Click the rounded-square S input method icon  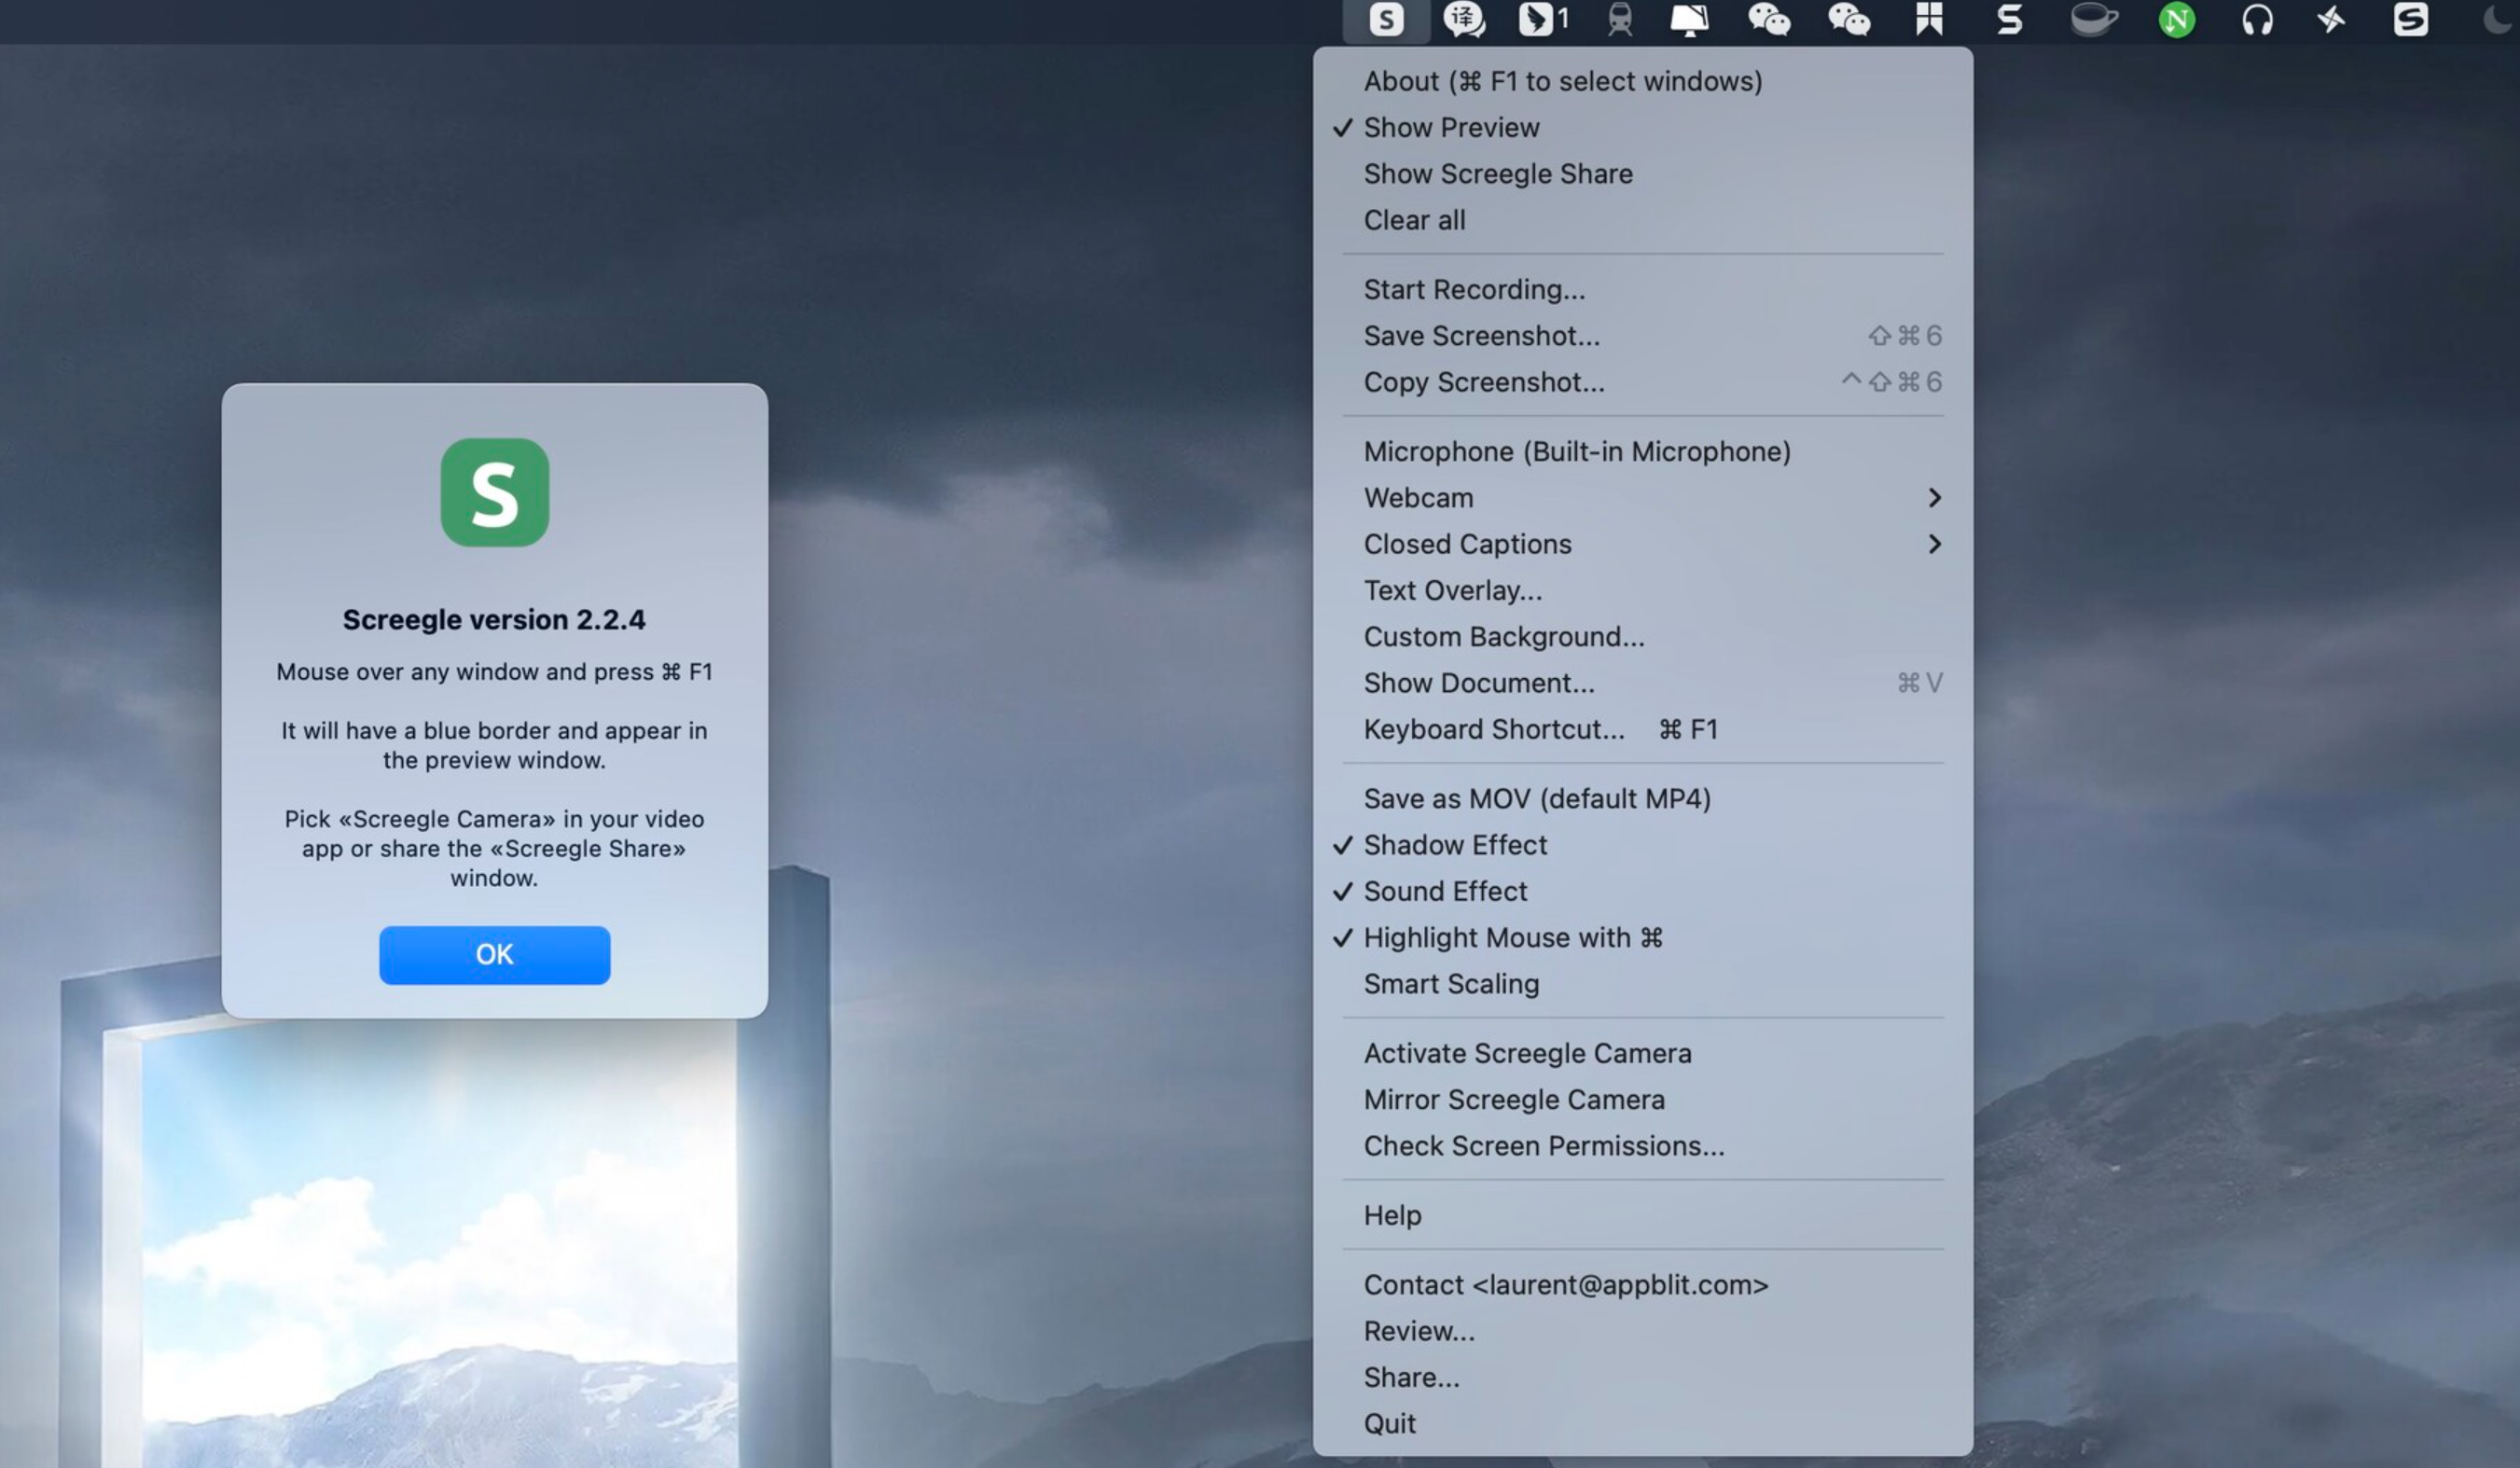(x=2411, y=20)
